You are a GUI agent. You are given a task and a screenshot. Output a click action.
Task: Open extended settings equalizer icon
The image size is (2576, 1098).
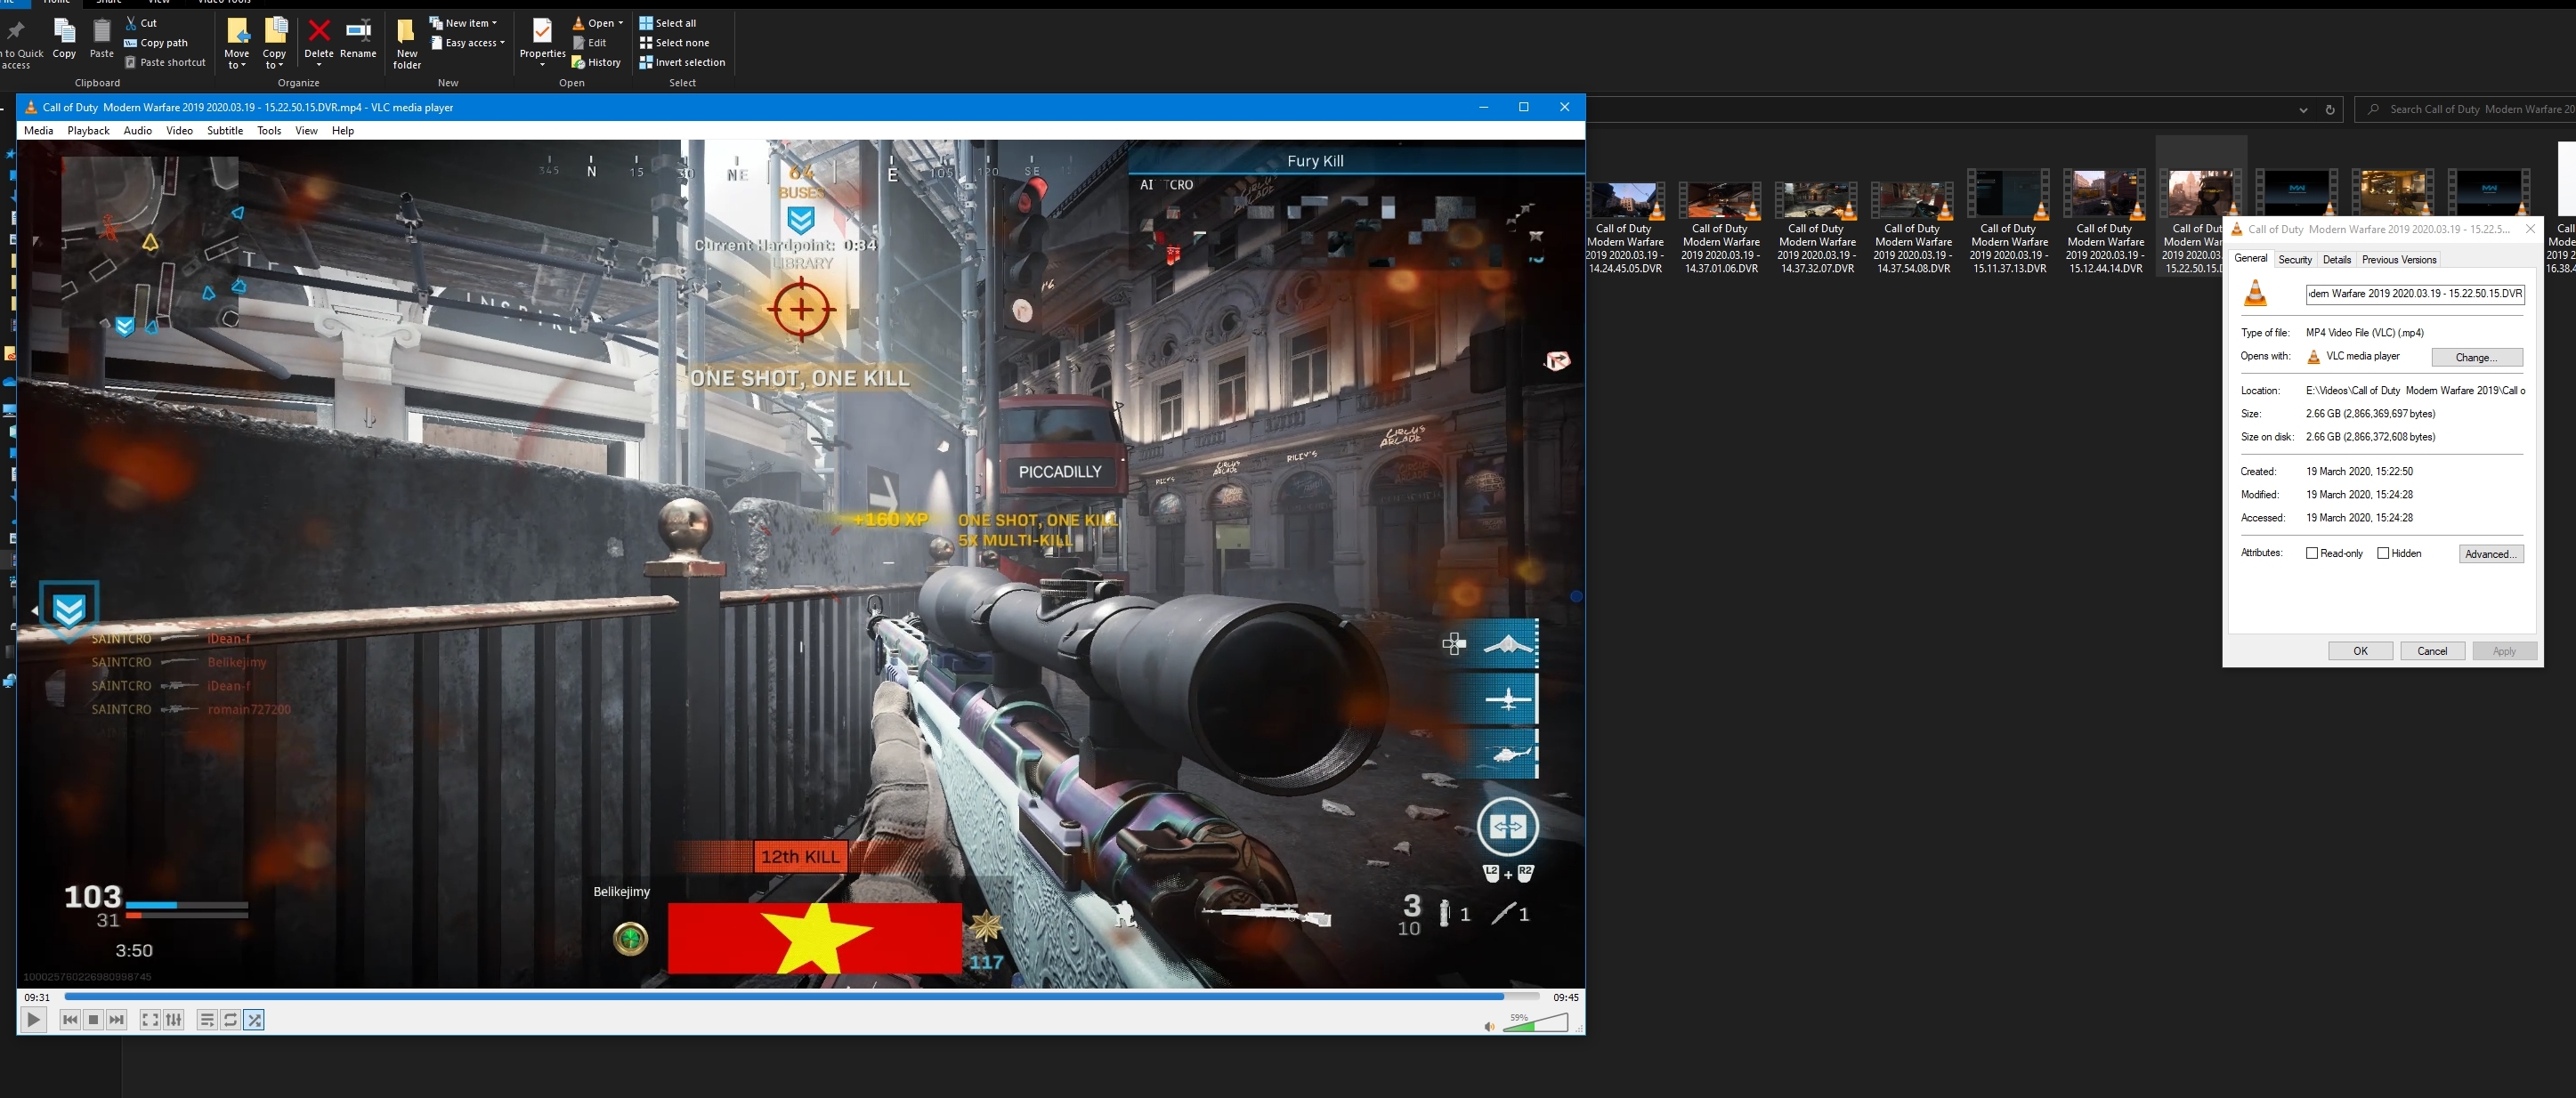174,1020
